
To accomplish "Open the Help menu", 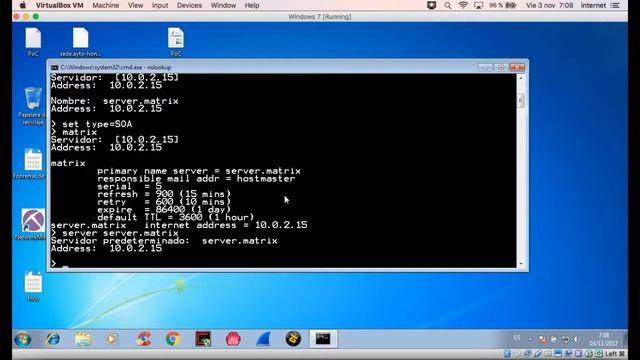I will 252,5.
